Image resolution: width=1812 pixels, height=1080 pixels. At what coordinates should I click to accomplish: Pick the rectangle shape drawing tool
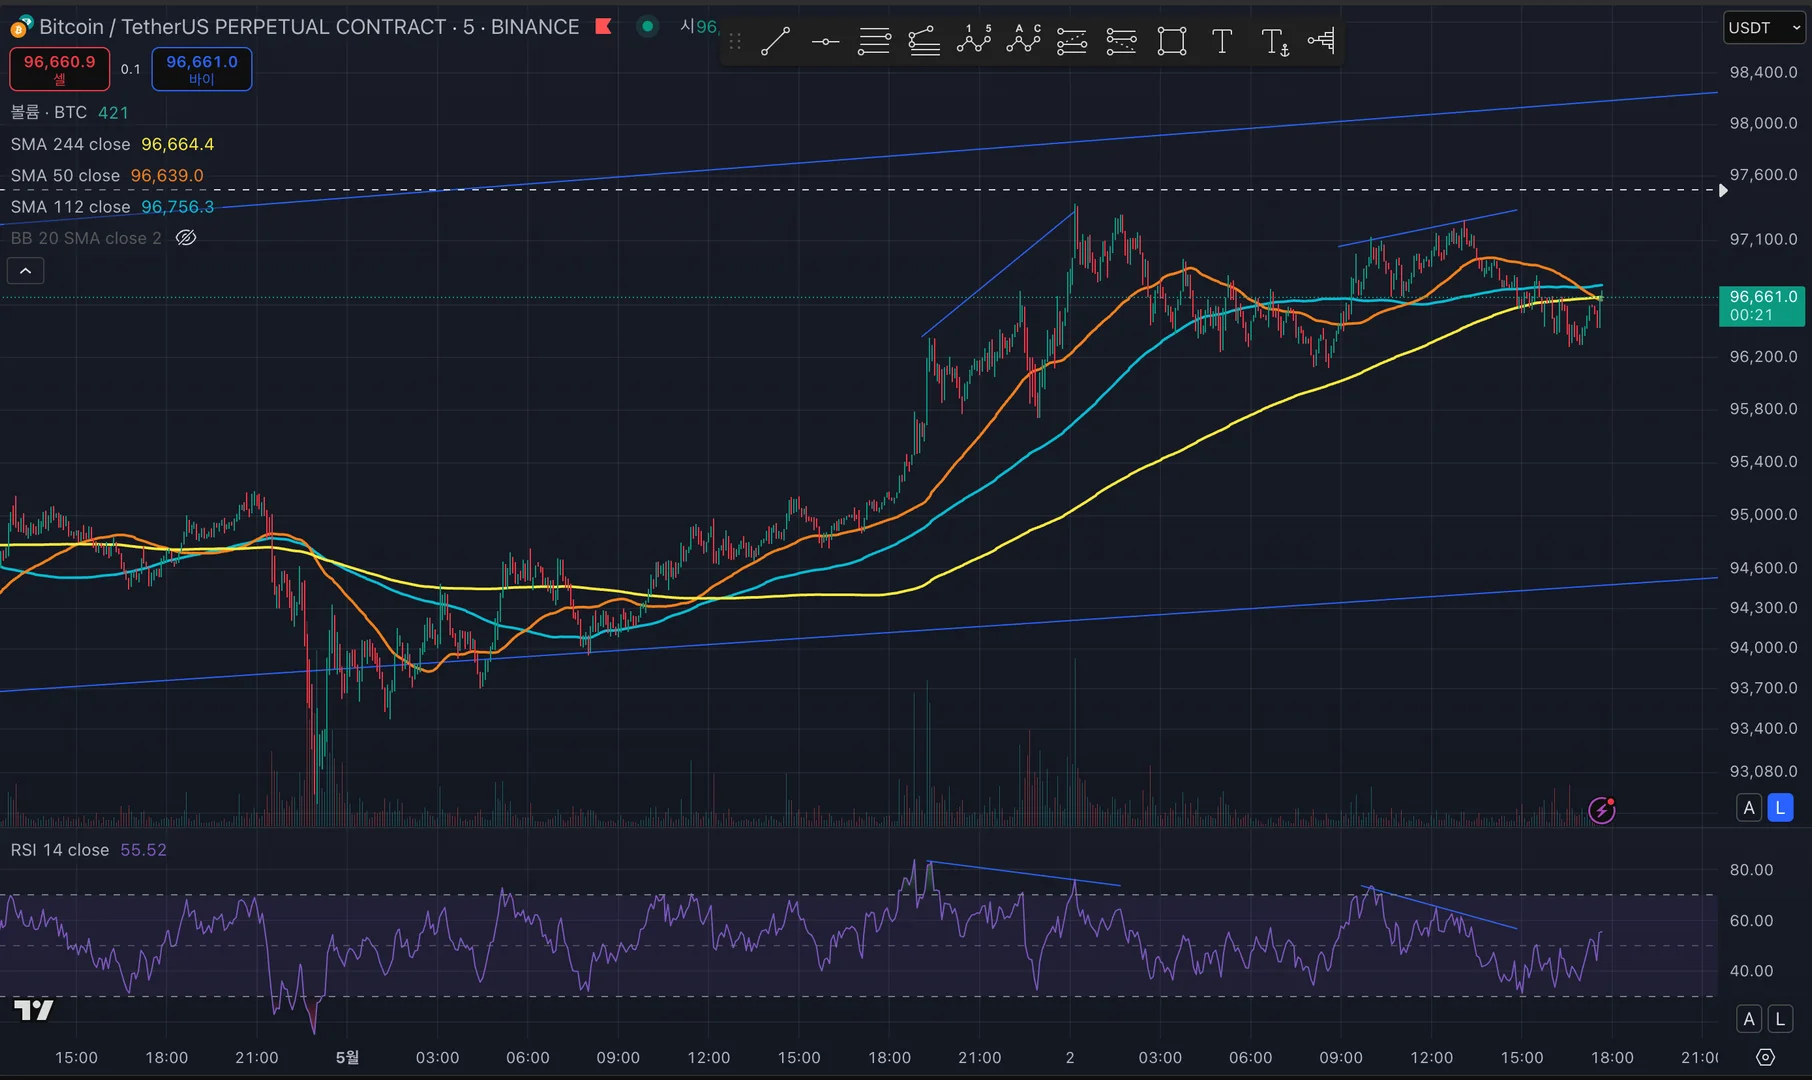(x=1171, y=41)
